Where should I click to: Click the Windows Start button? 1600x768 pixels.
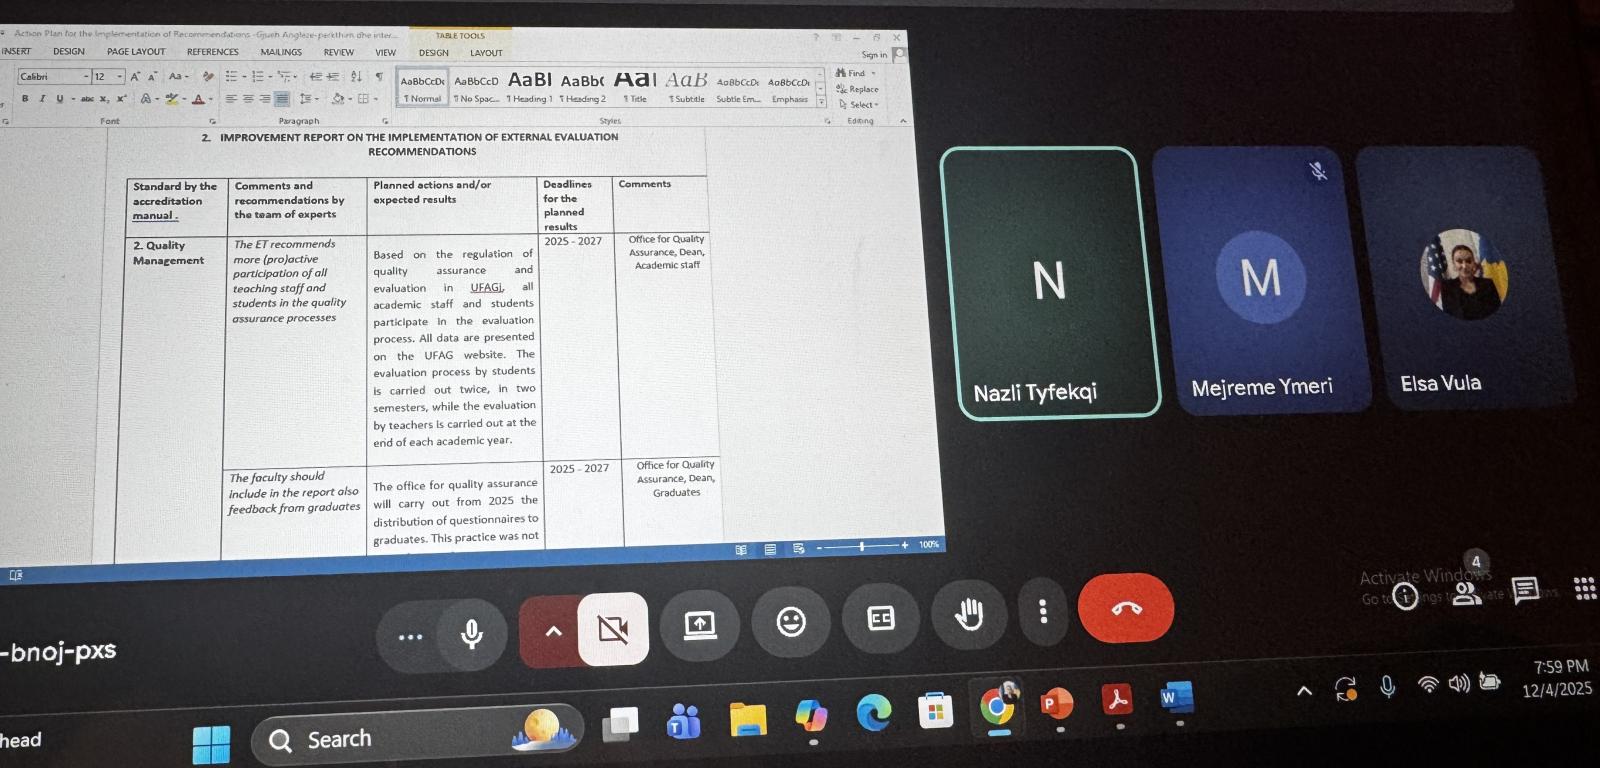point(211,744)
